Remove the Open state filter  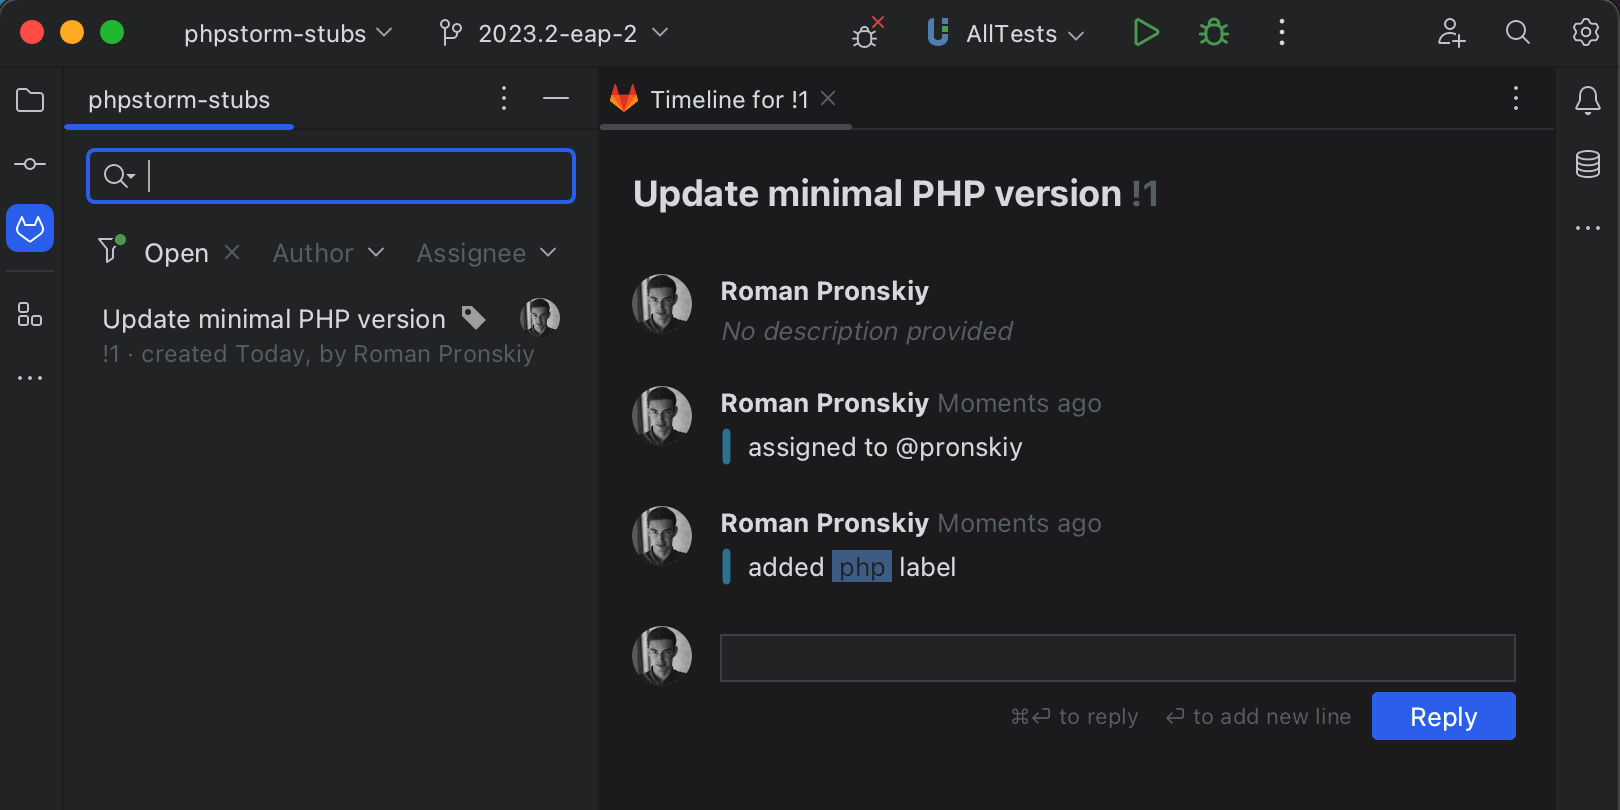click(232, 252)
